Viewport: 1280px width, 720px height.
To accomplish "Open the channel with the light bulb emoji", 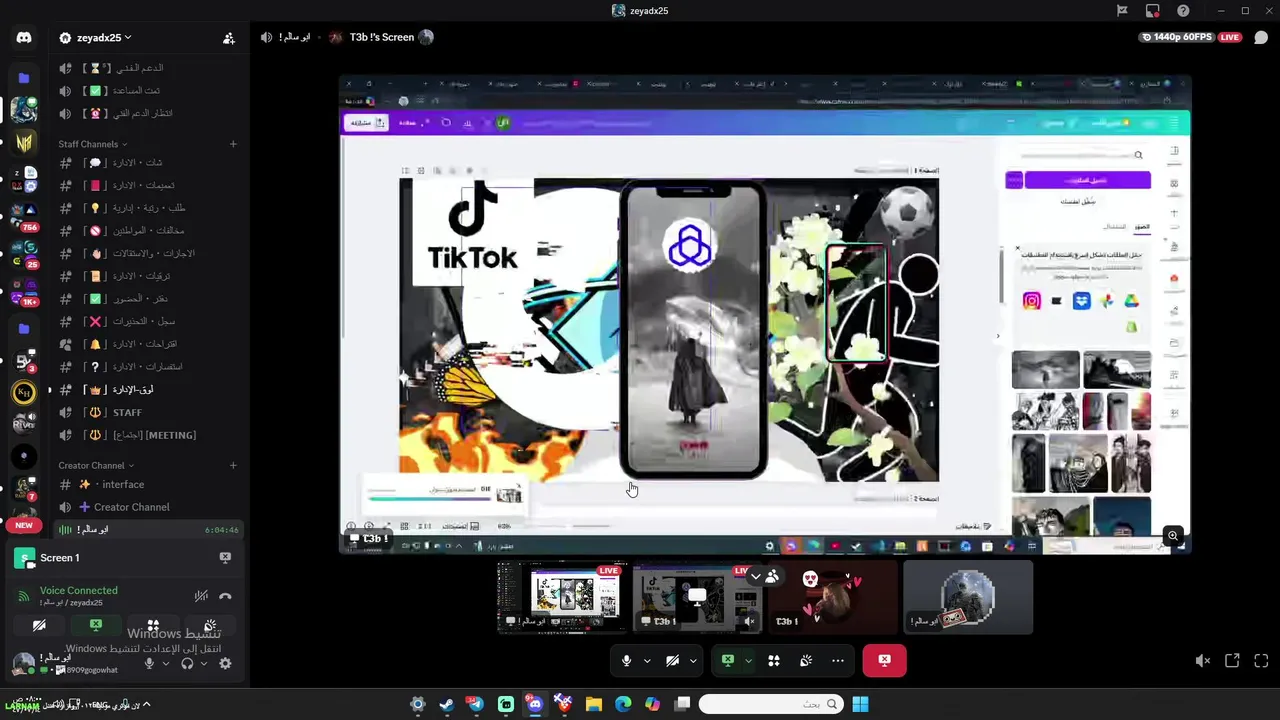I will point(148,208).
